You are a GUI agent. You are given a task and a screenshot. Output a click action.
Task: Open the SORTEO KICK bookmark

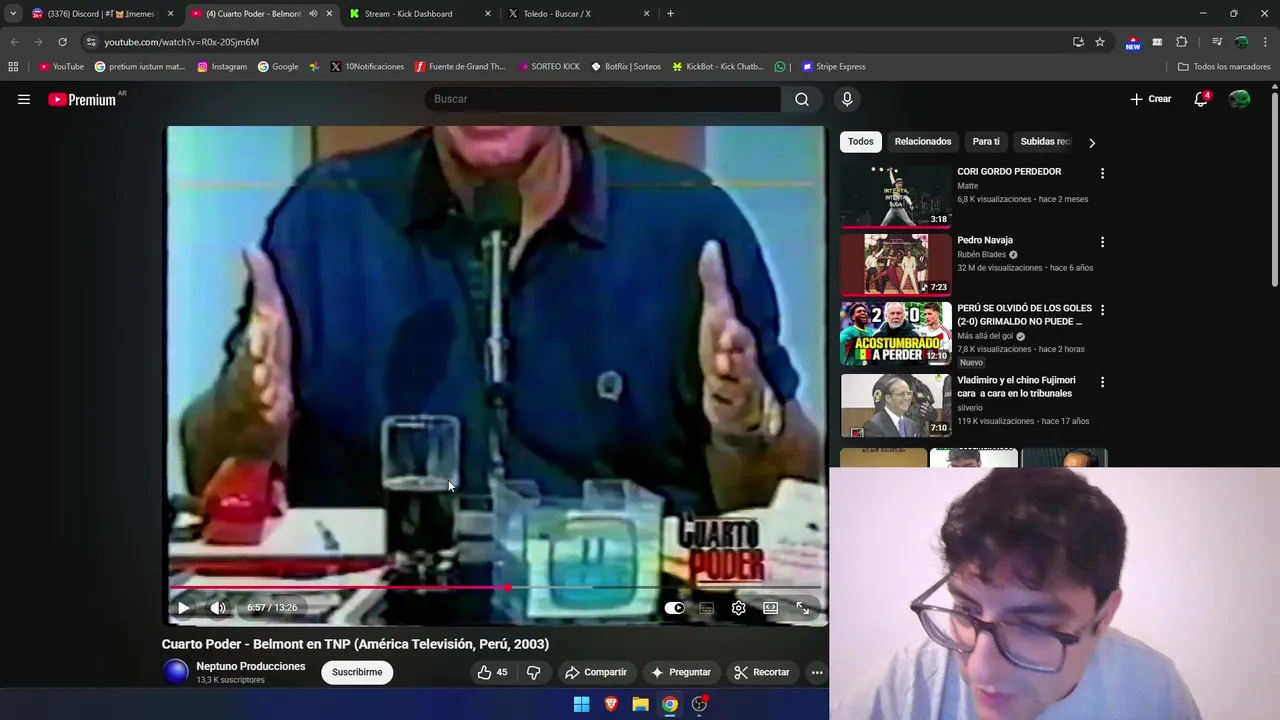[549, 67]
